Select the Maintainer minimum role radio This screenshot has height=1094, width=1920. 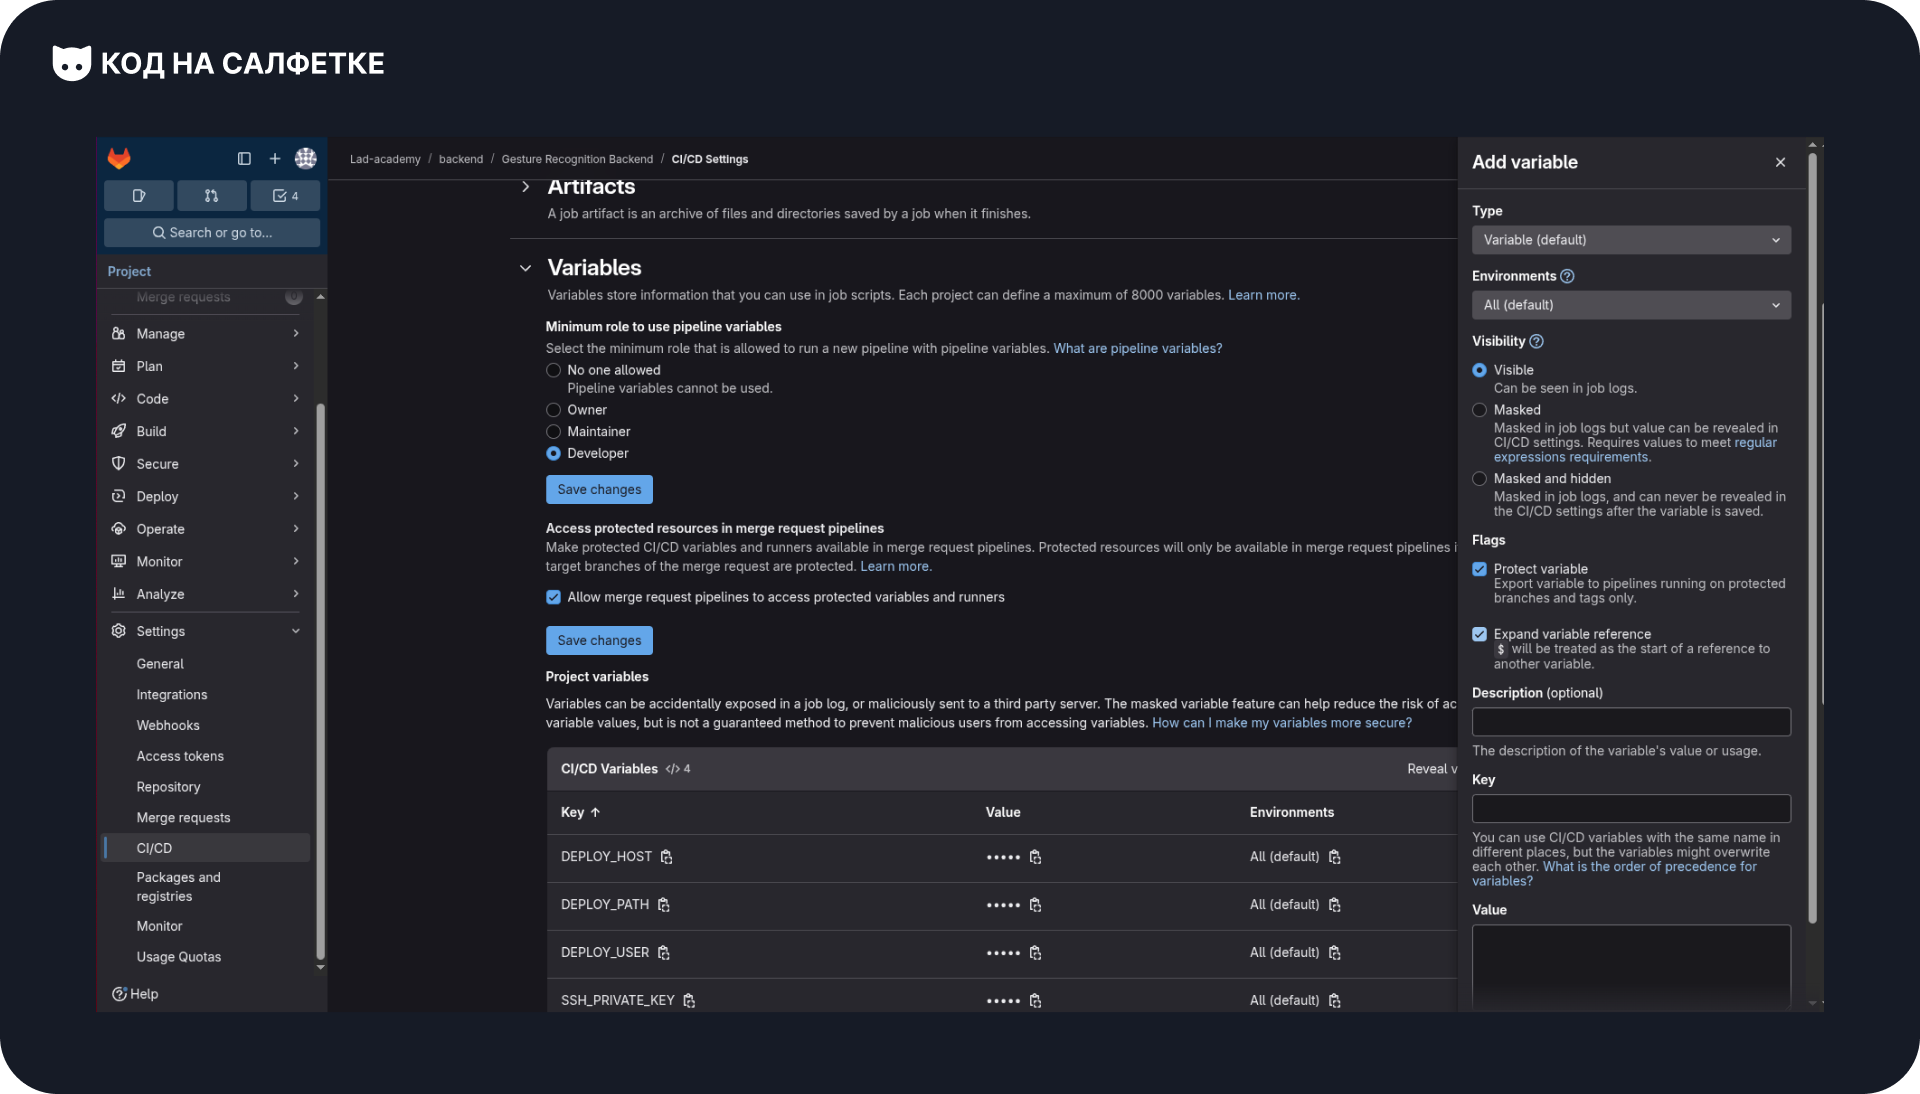(x=553, y=432)
